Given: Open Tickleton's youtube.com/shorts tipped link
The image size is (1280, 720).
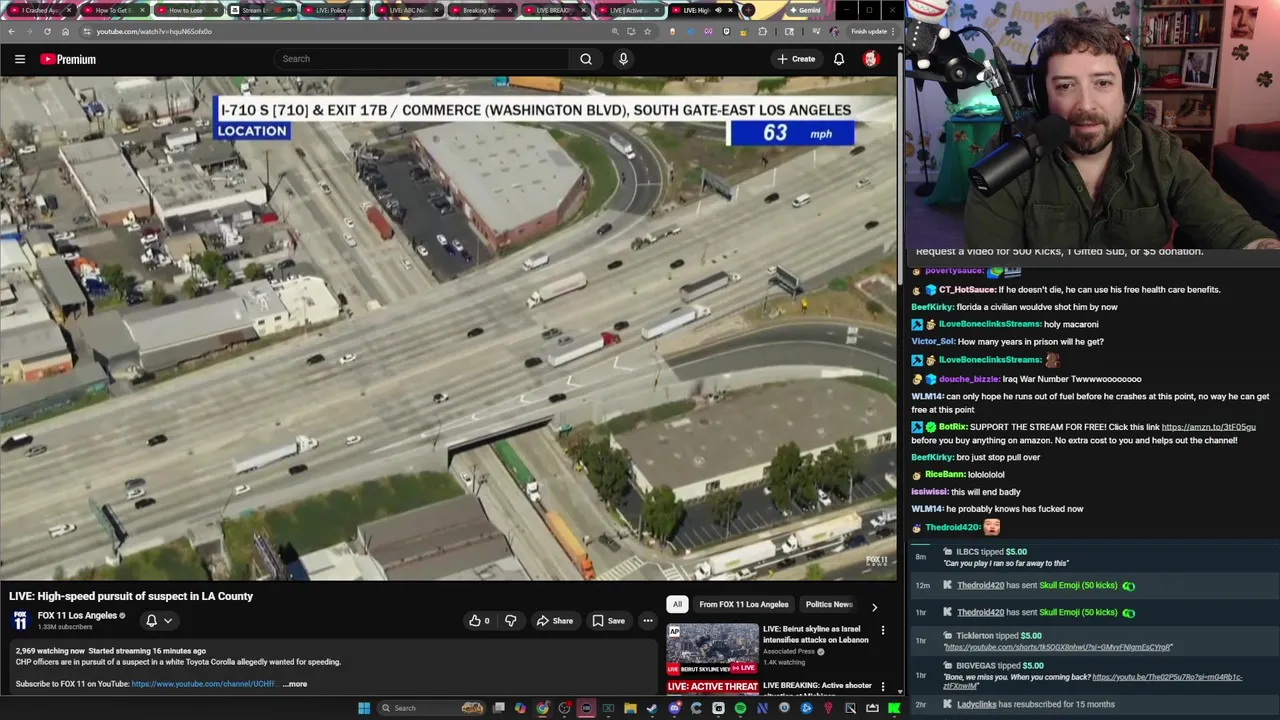Looking at the screenshot, I should pos(1058,647).
